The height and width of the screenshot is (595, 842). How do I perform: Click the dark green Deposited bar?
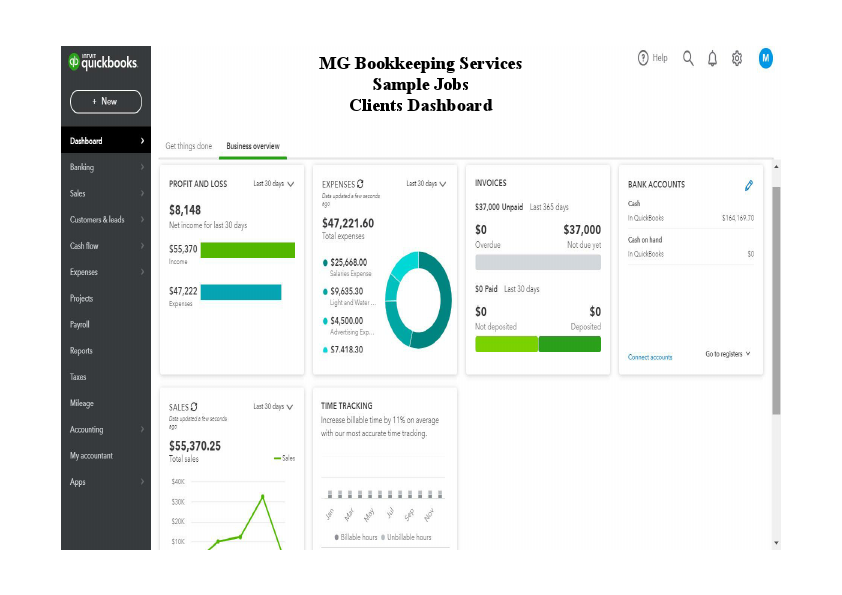569,344
